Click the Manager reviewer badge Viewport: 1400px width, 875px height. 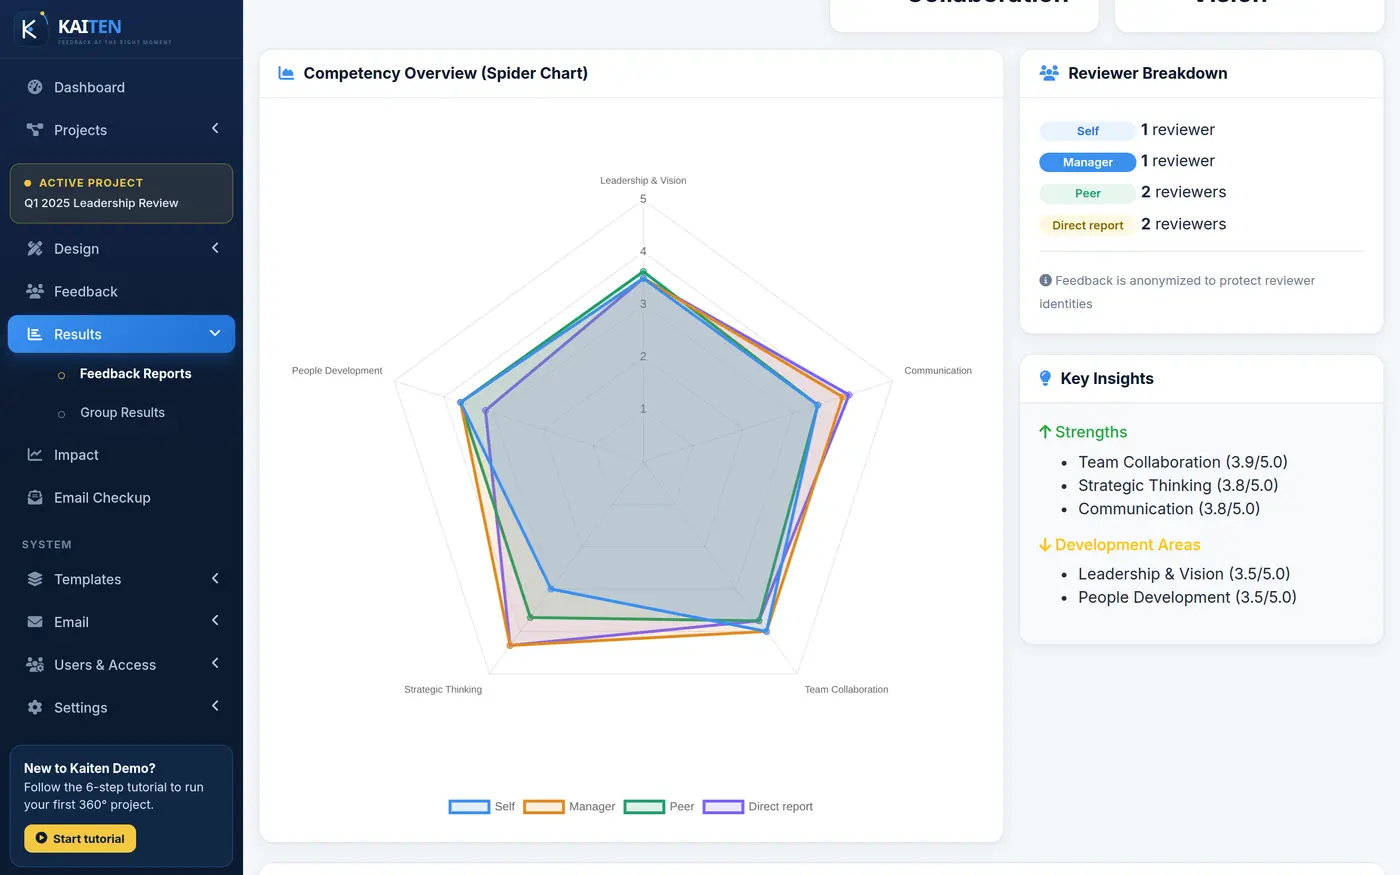pos(1088,162)
